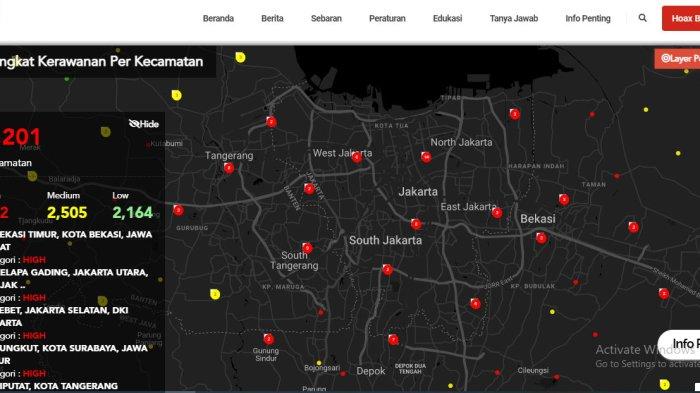Open the Layer Peta button

click(677, 59)
